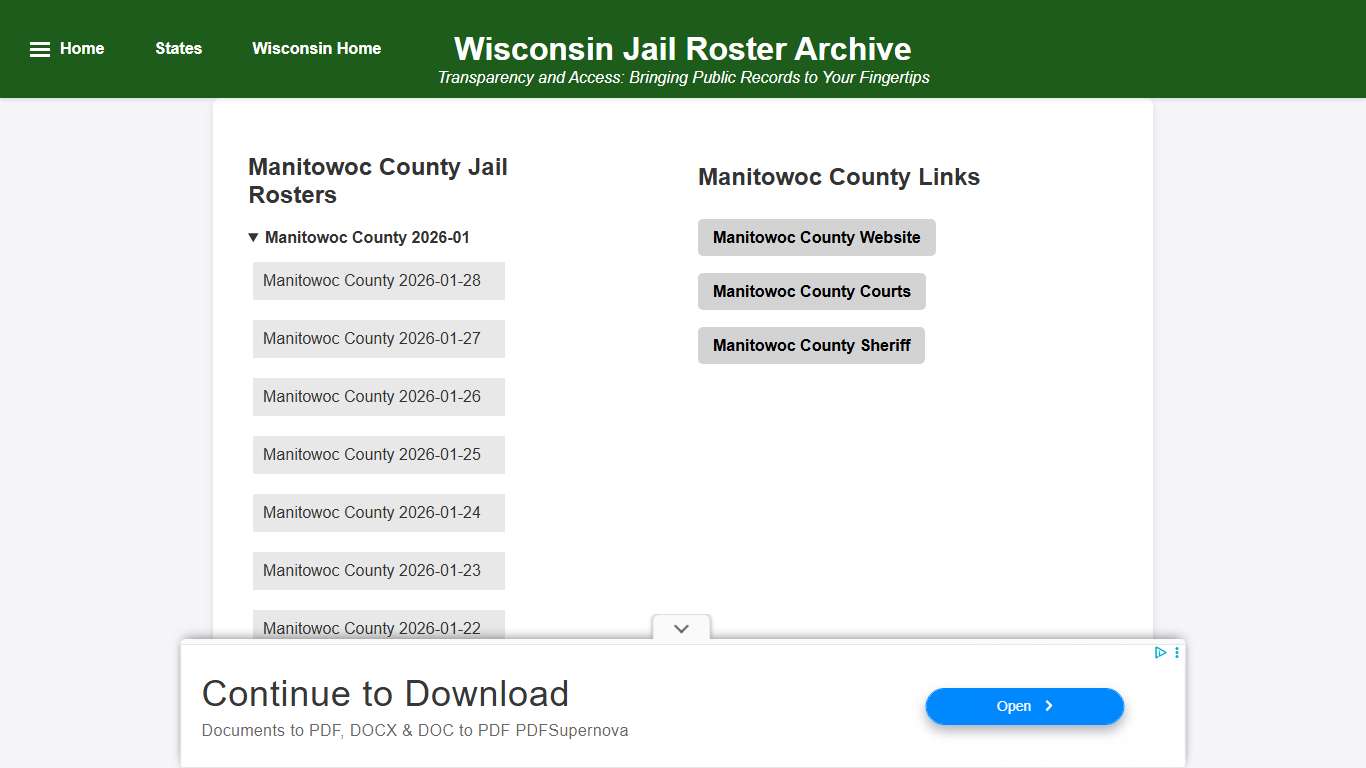
Task: Click the AdChoices icon on the ad banner
Action: [1159, 652]
